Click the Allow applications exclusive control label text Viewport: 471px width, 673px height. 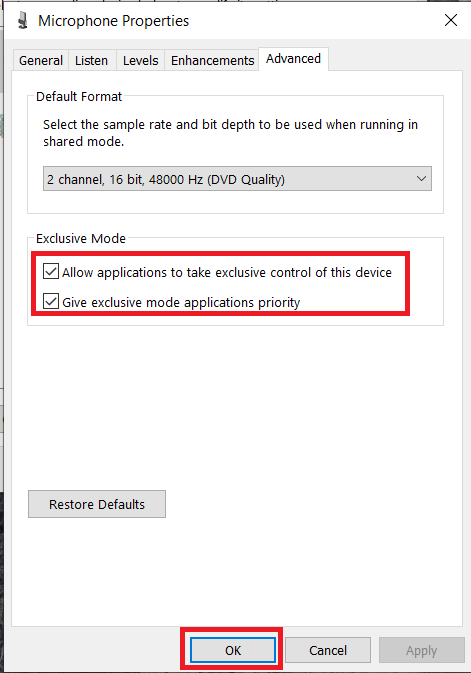(227, 273)
